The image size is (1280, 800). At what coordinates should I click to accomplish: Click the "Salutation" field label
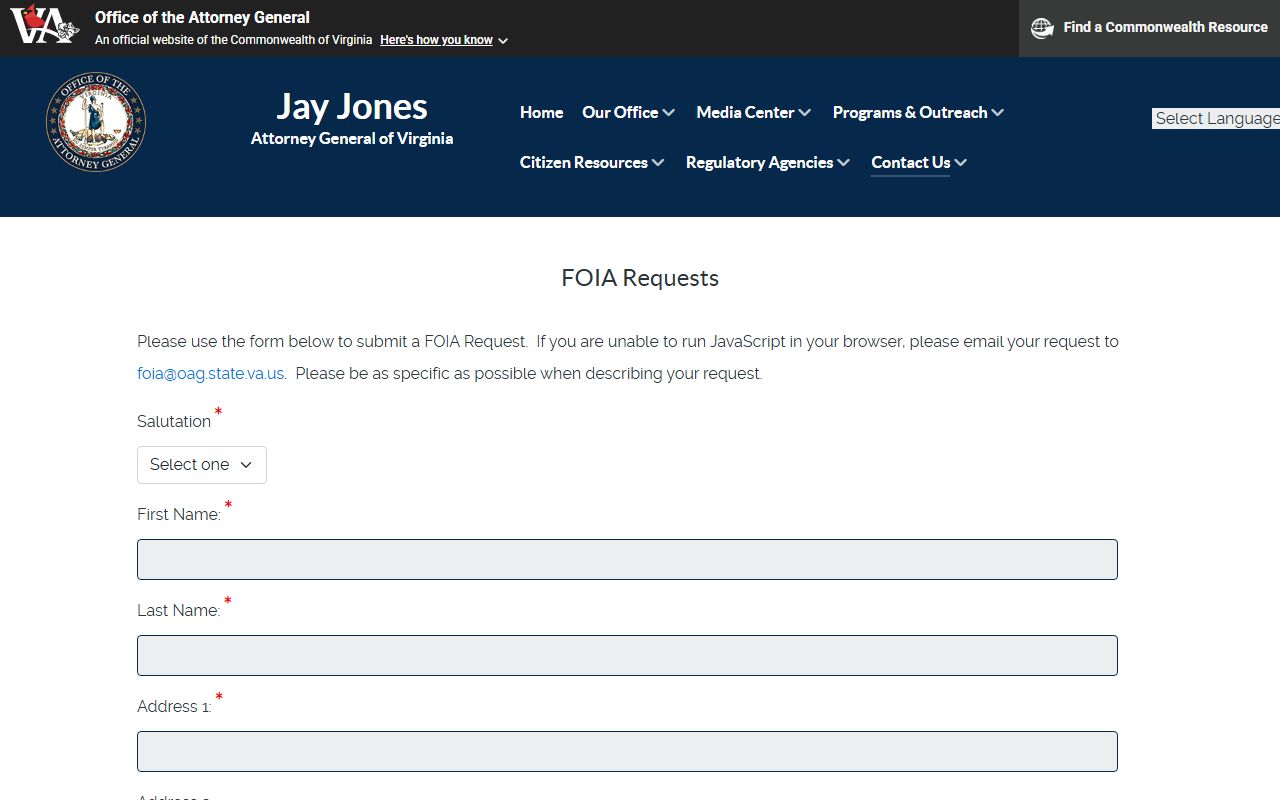pos(174,422)
